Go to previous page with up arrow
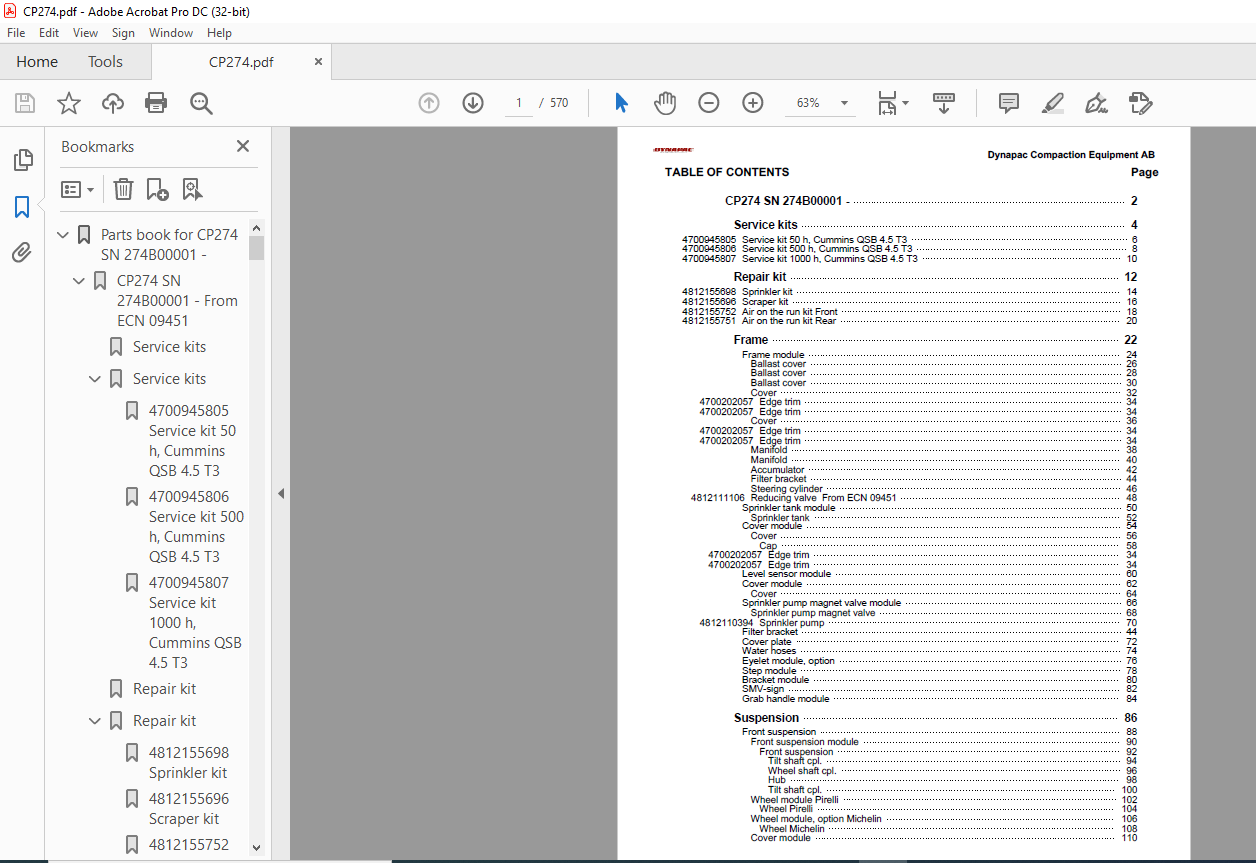 pyautogui.click(x=429, y=103)
